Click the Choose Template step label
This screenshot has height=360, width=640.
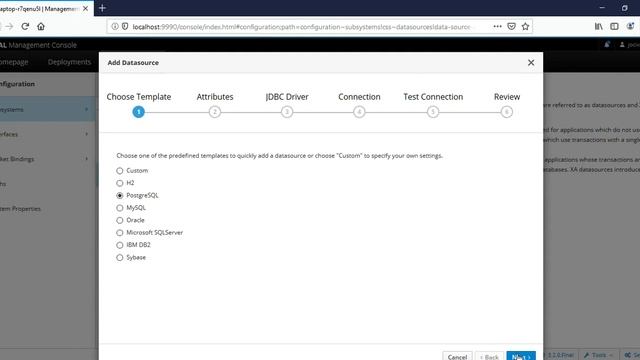(139, 97)
